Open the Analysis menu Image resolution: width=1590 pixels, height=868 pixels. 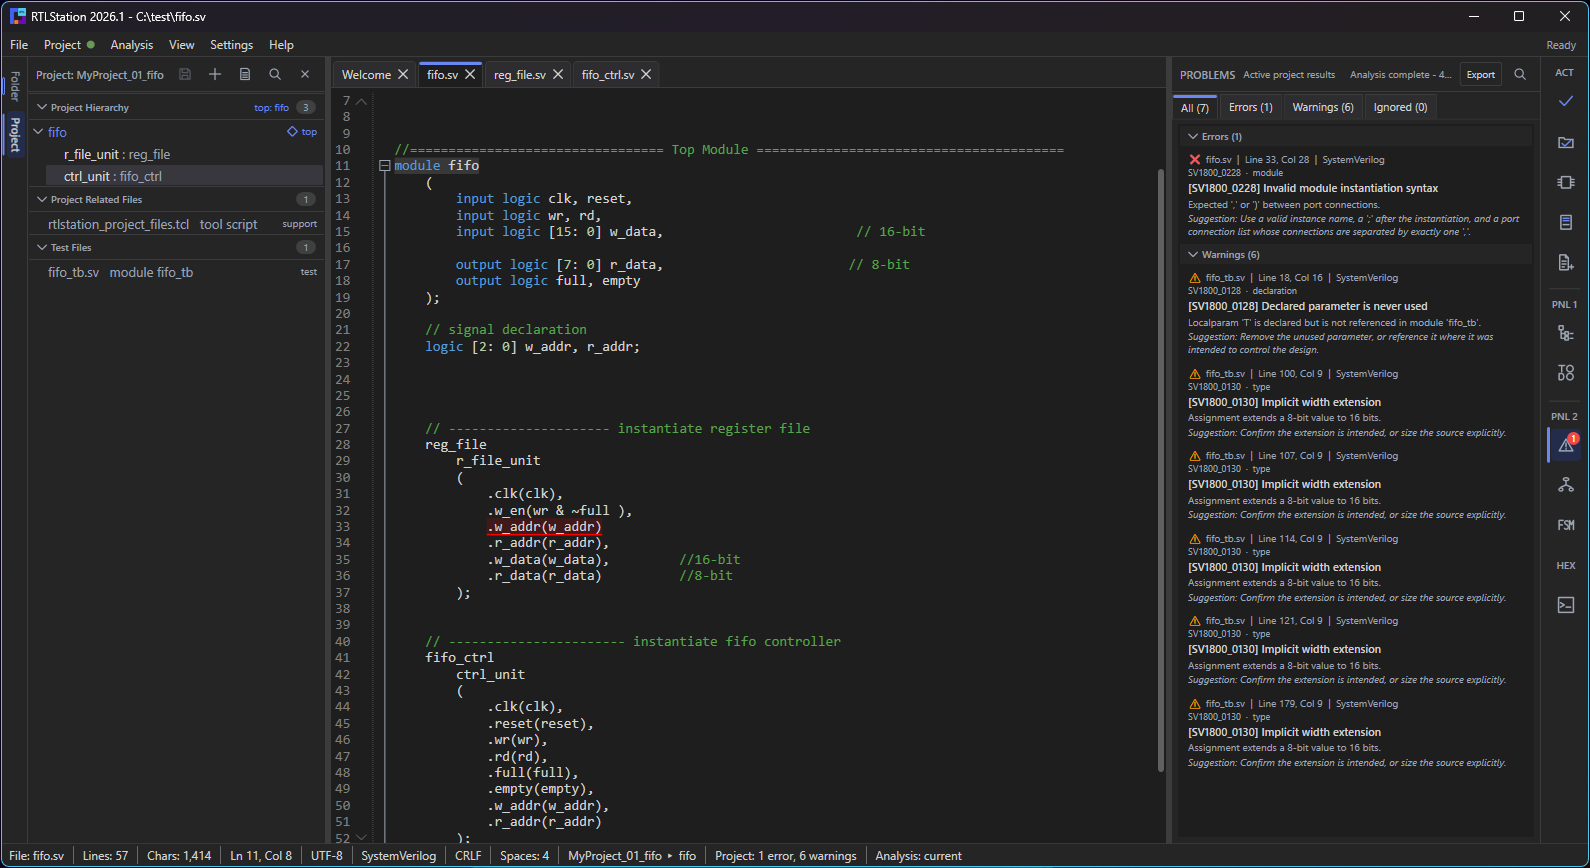(x=131, y=45)
